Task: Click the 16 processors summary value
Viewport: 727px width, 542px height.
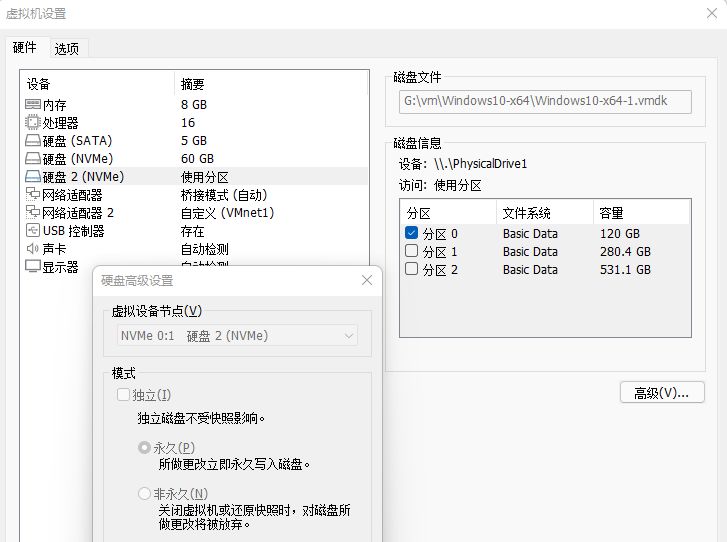Action: pos(188,123)
